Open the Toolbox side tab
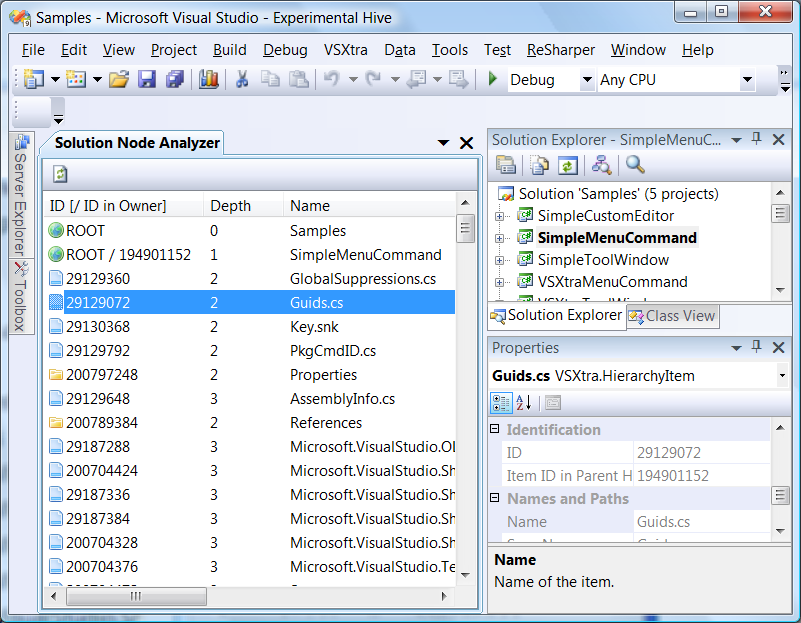 pyautogui.click(x=21, y=297)
